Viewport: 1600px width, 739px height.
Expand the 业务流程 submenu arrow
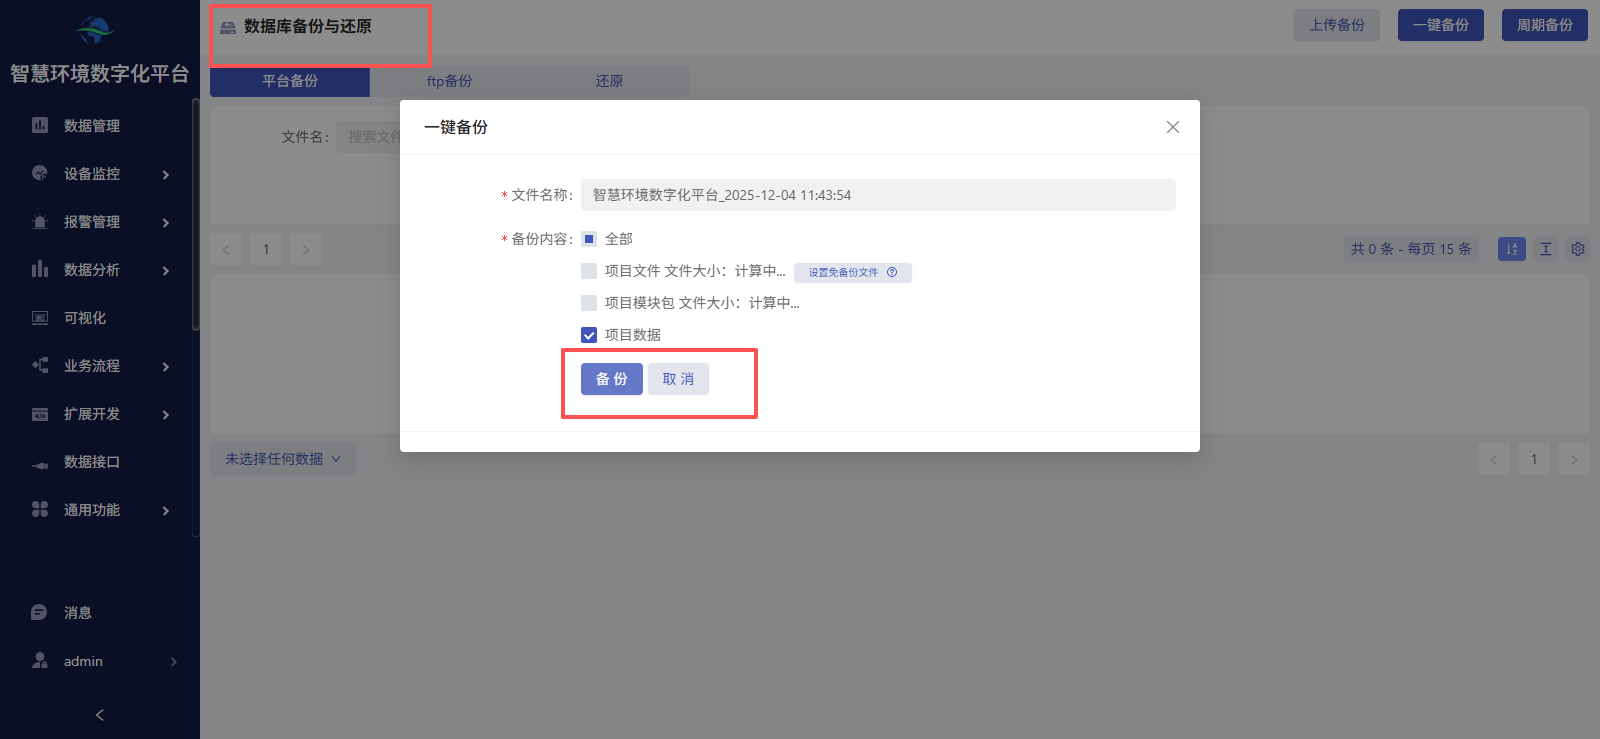166,367
